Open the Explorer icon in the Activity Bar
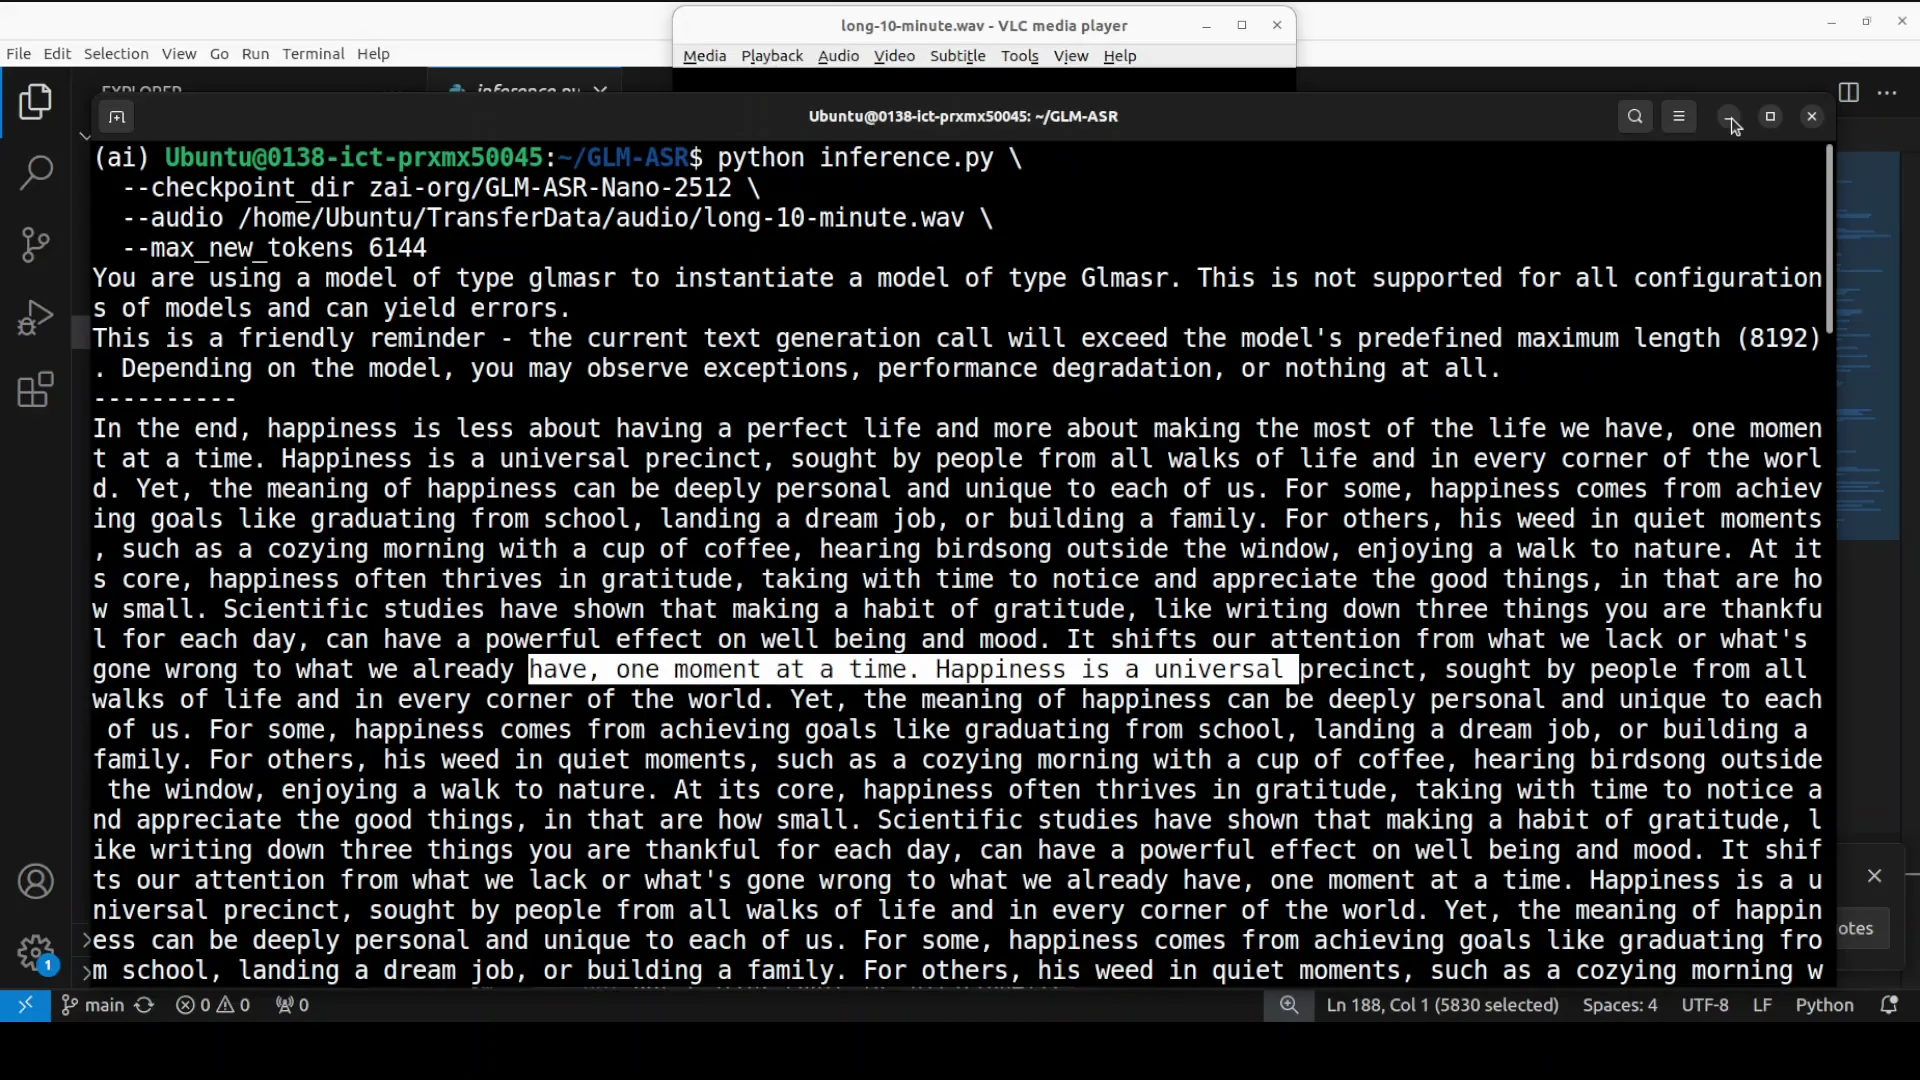1920x1080 pixels. coord(36,102)
